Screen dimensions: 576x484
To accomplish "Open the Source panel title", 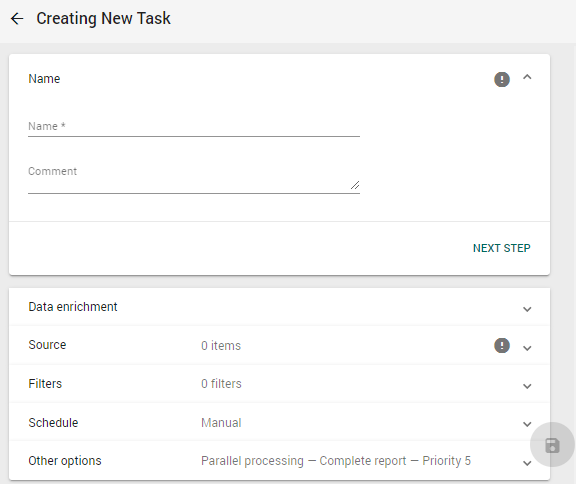I will 47,345.
